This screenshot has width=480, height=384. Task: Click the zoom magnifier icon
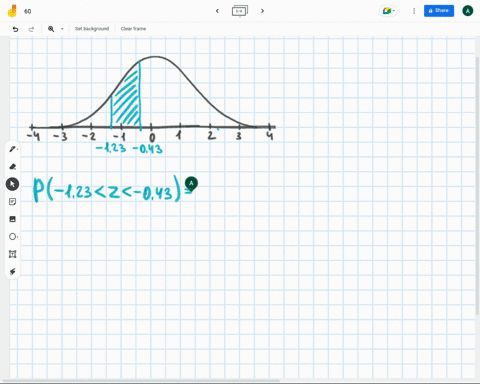51,29
